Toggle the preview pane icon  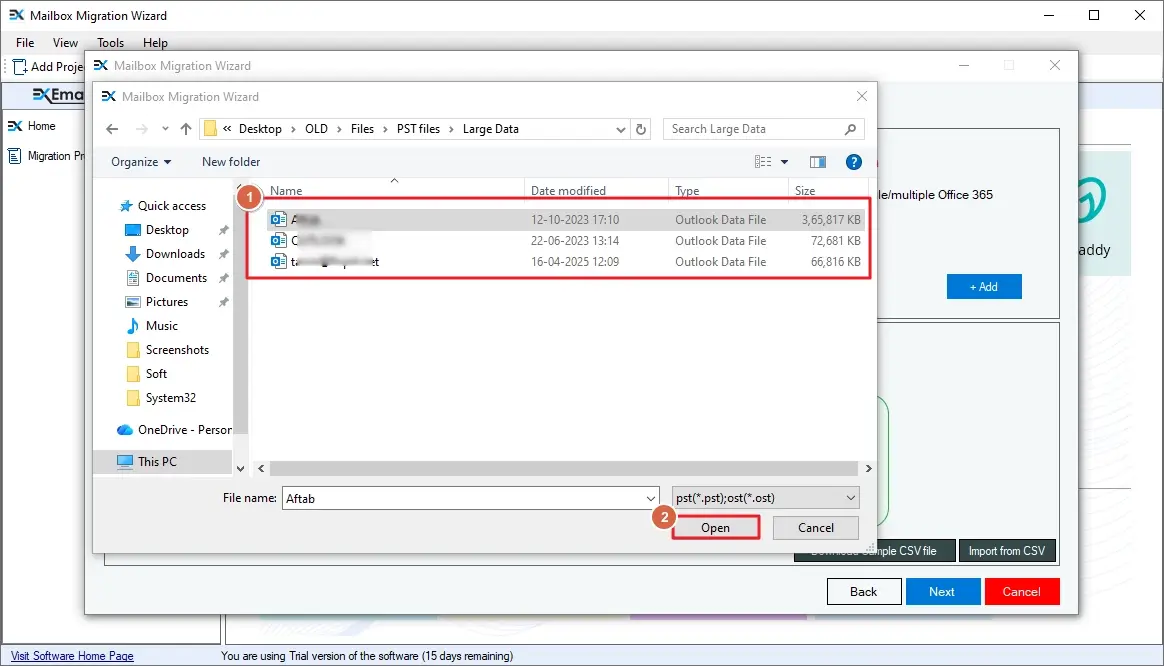coord(817,161)
